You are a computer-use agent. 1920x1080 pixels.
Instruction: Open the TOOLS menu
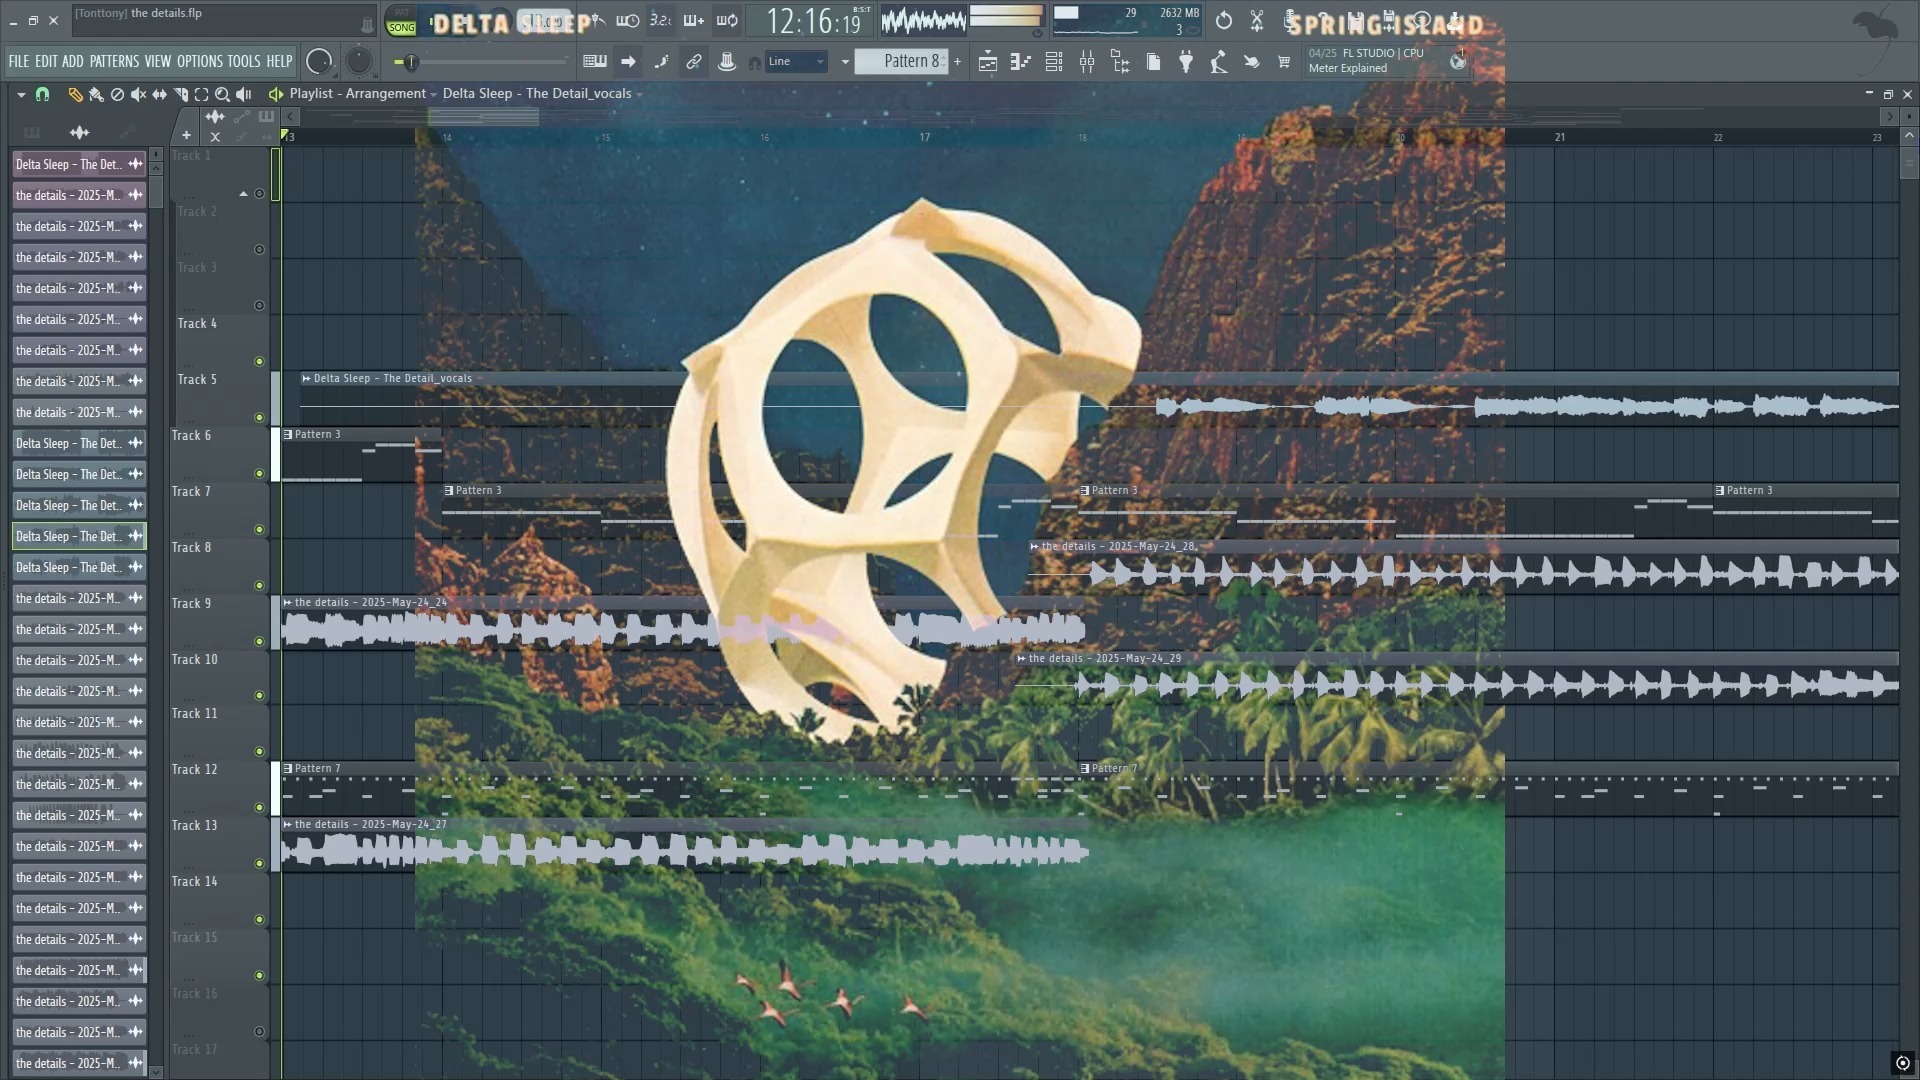tap(243, 62)
